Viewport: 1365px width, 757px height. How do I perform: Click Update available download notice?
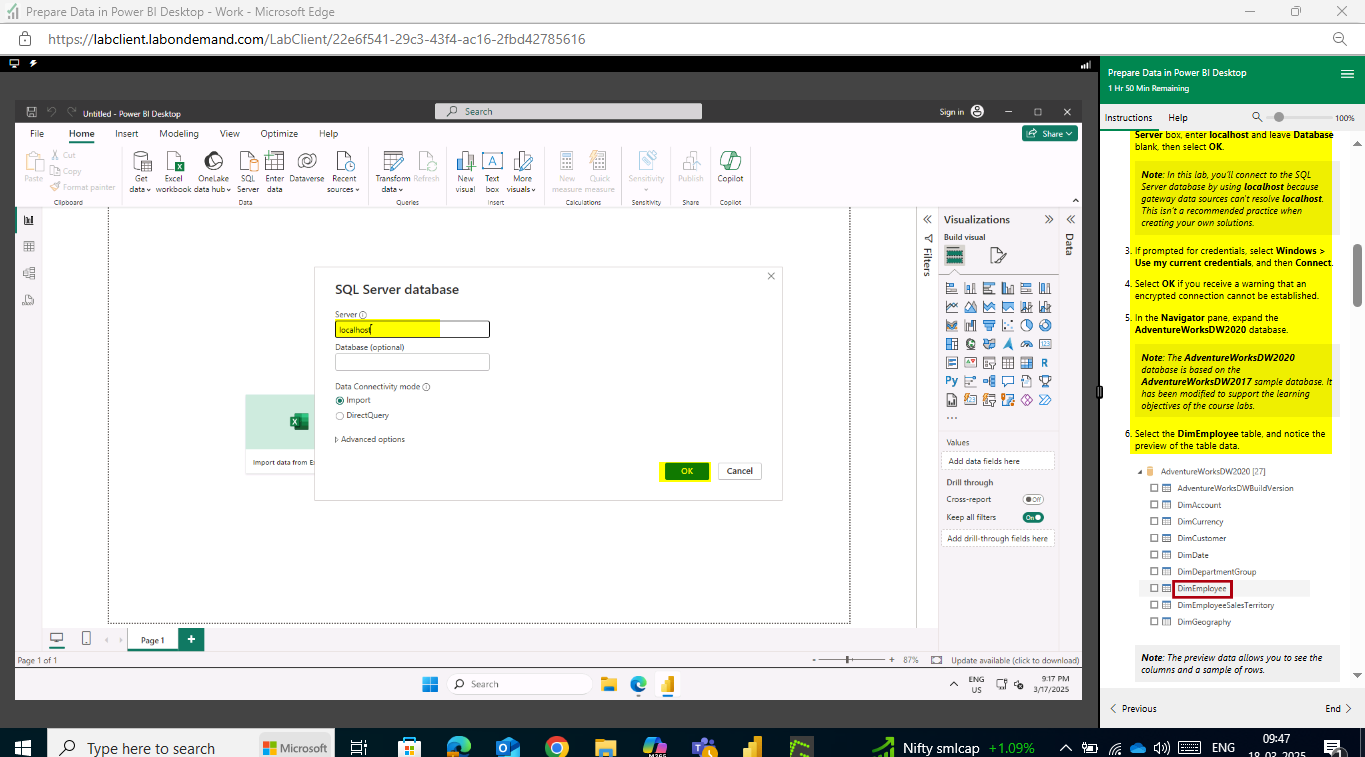[x=1015, y=660]
